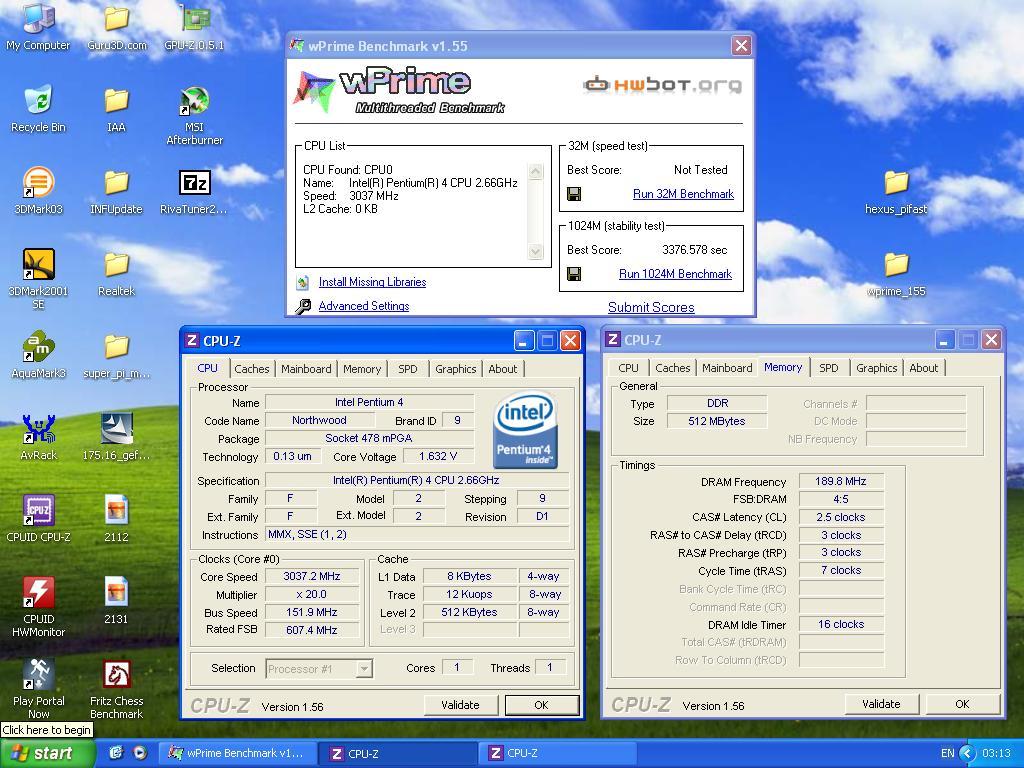
Task: Select the wprime_155 folder icon
Action: (896, 272)
